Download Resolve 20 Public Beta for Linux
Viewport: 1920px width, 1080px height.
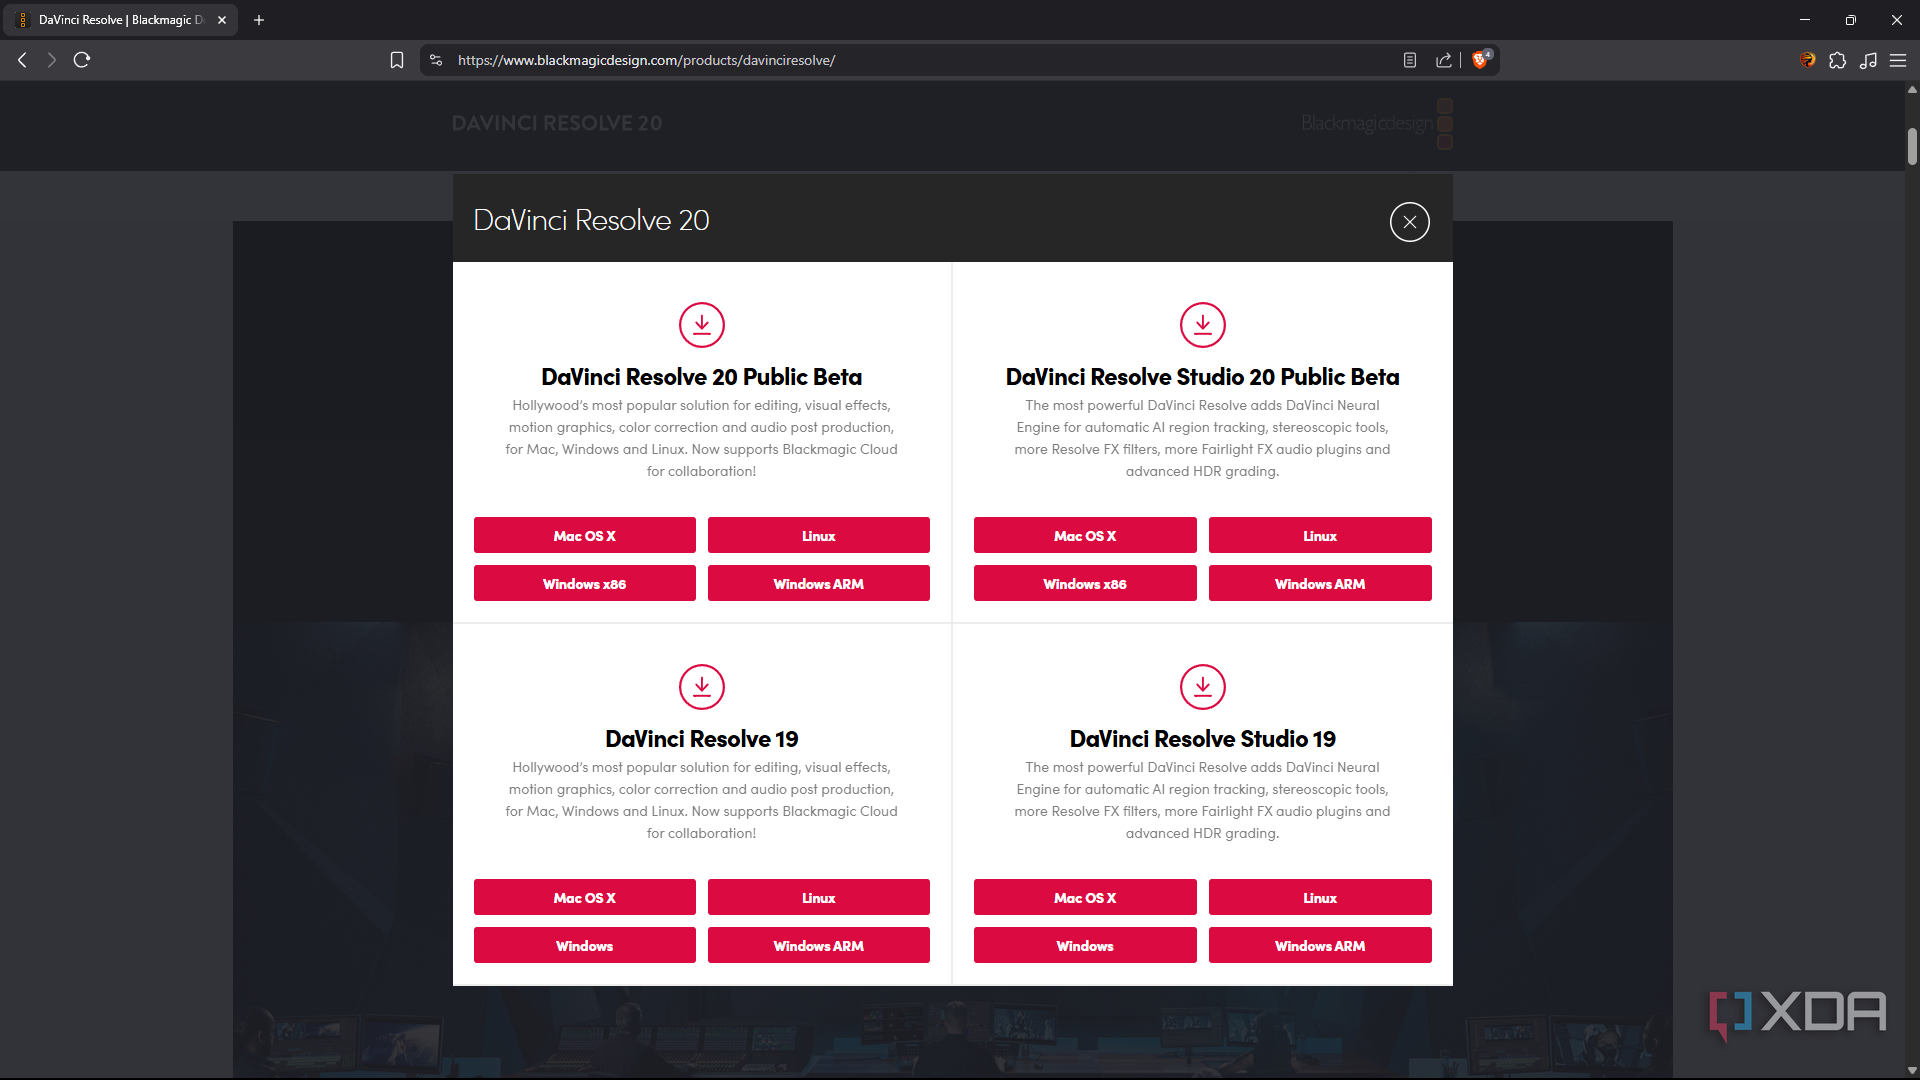point(819,535)
